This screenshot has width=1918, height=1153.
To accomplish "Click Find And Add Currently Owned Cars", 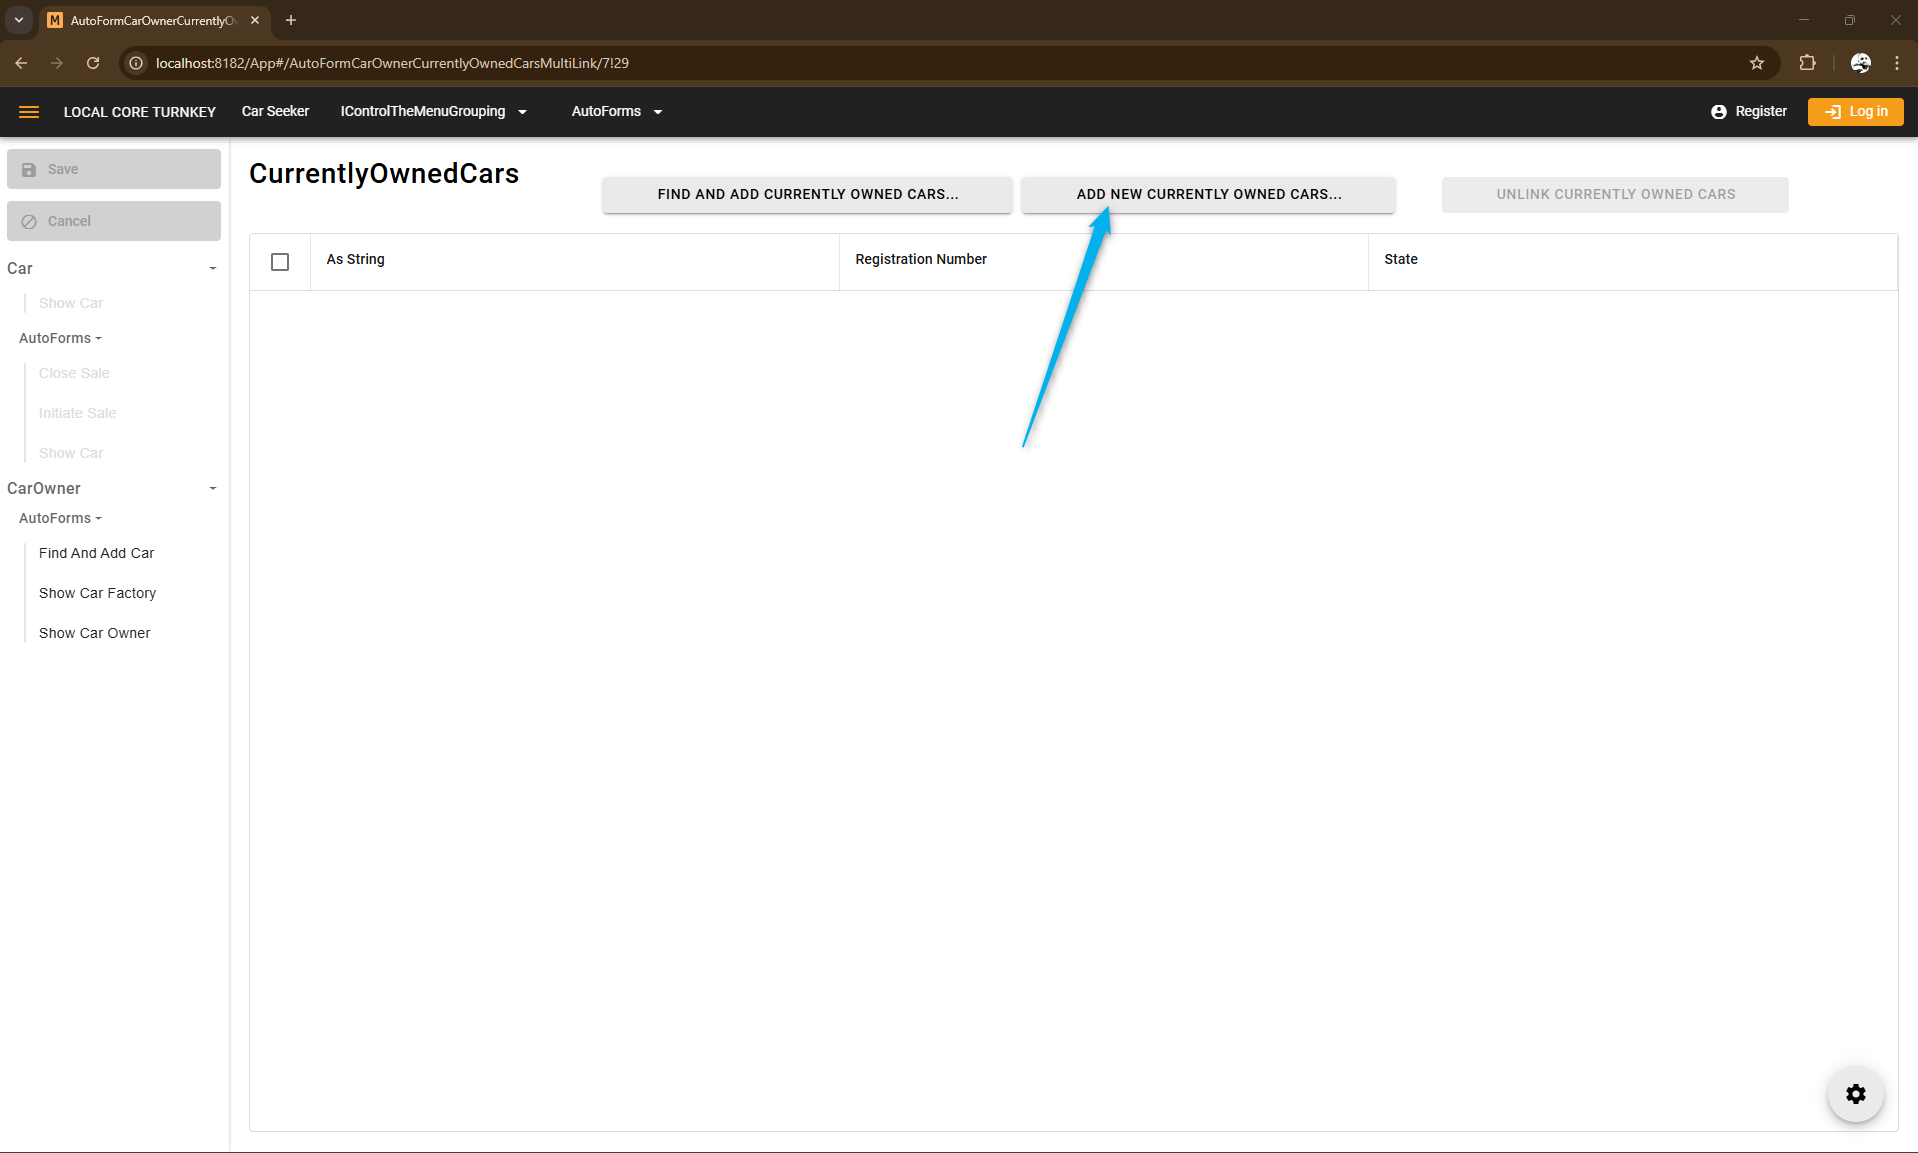I will [807, 195].
